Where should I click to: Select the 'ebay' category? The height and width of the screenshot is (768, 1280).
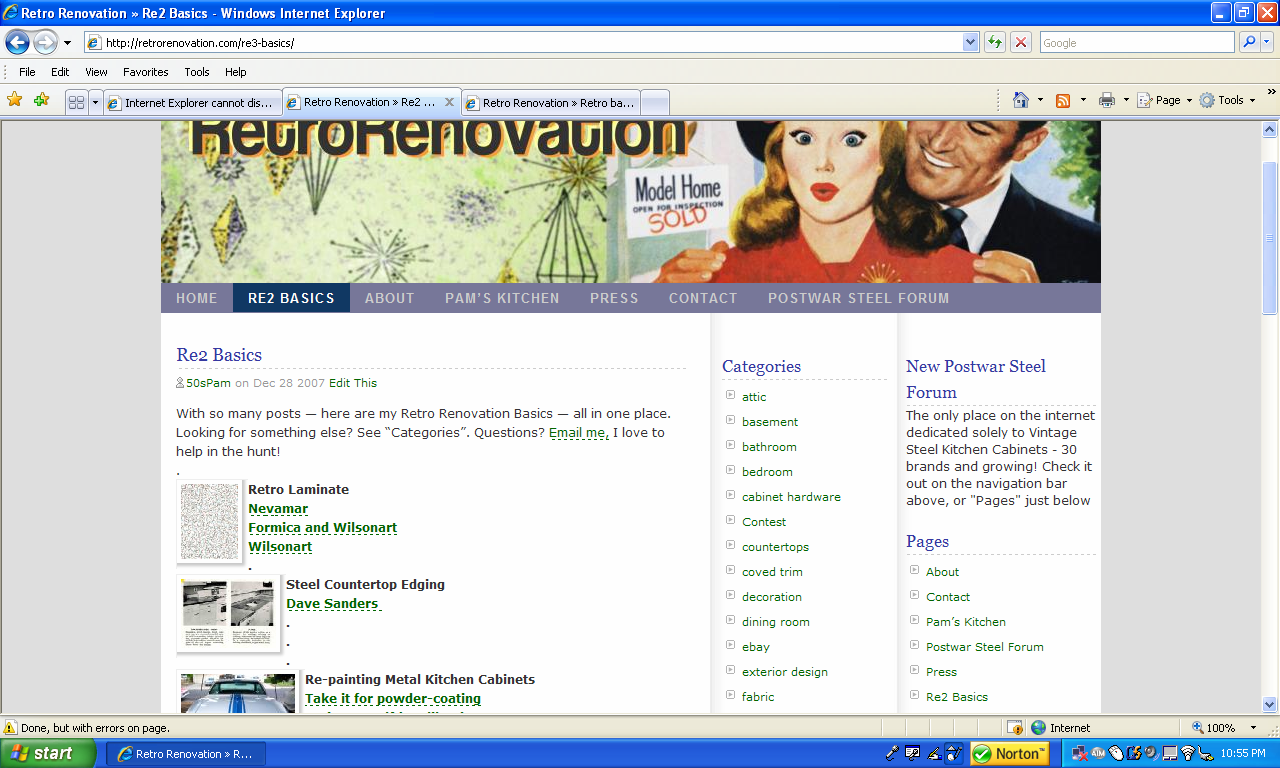point(755,647)
